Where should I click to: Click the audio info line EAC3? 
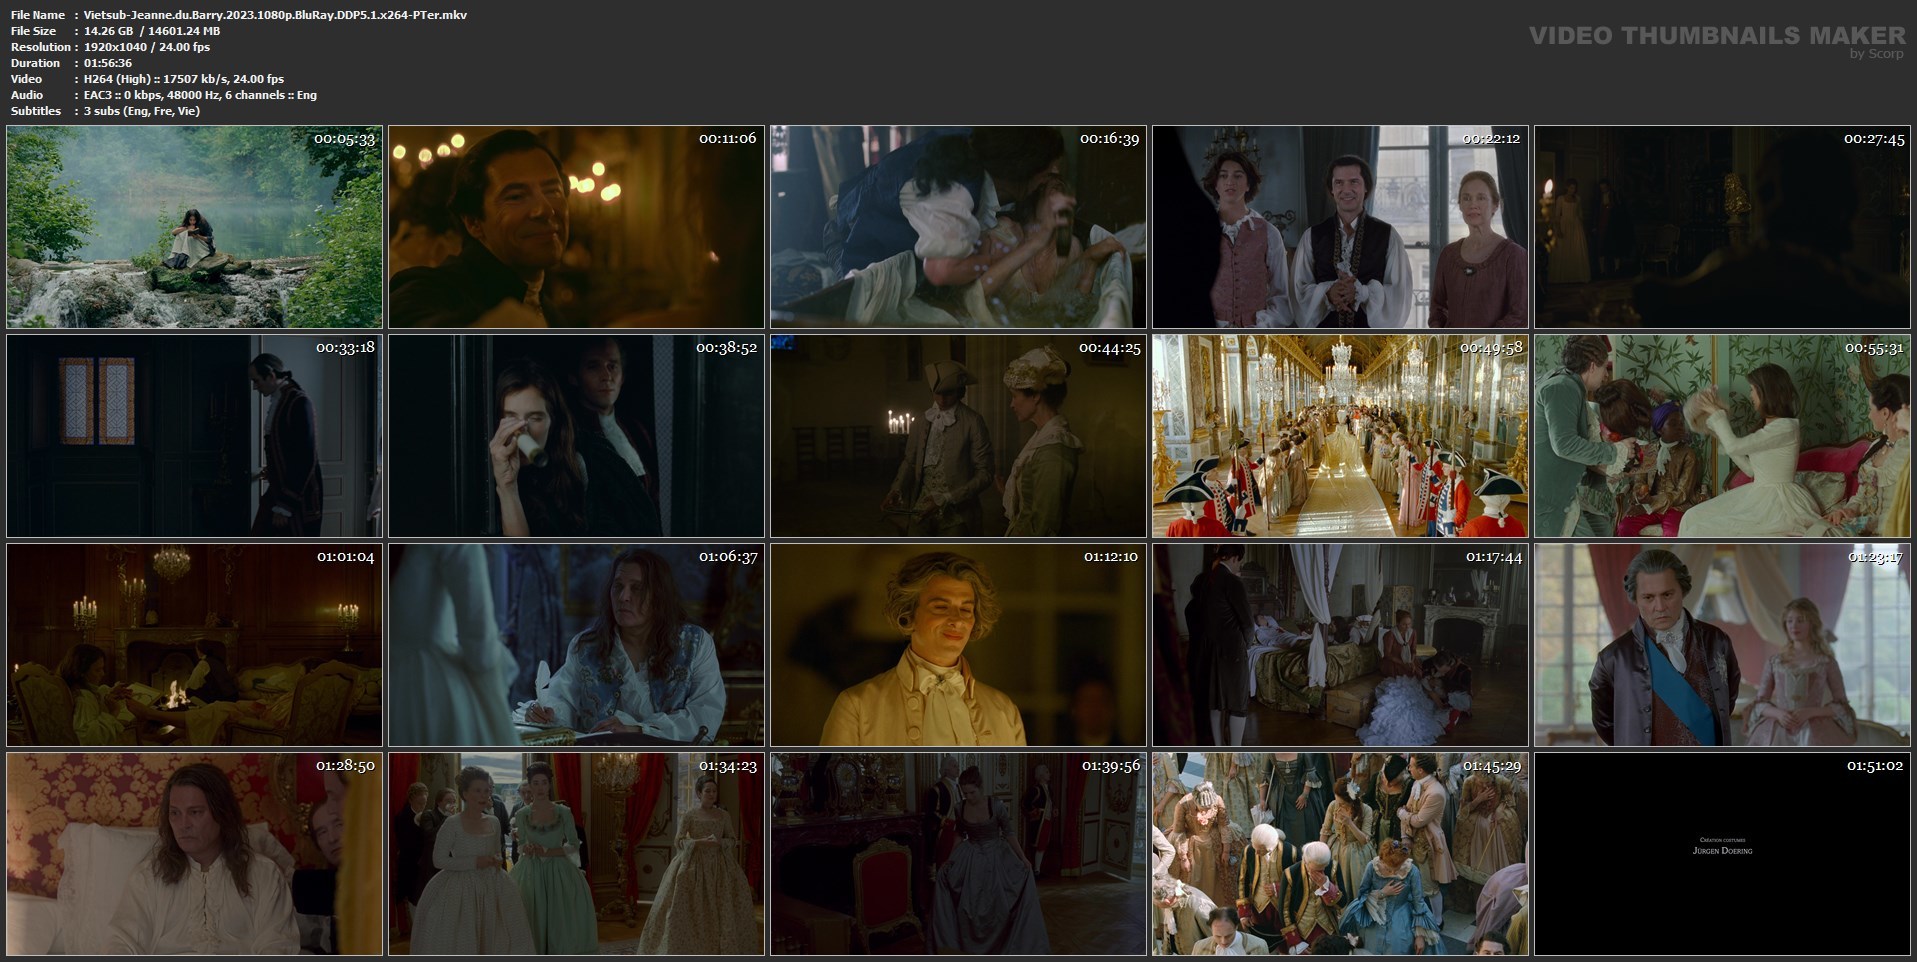click(200, 95)
